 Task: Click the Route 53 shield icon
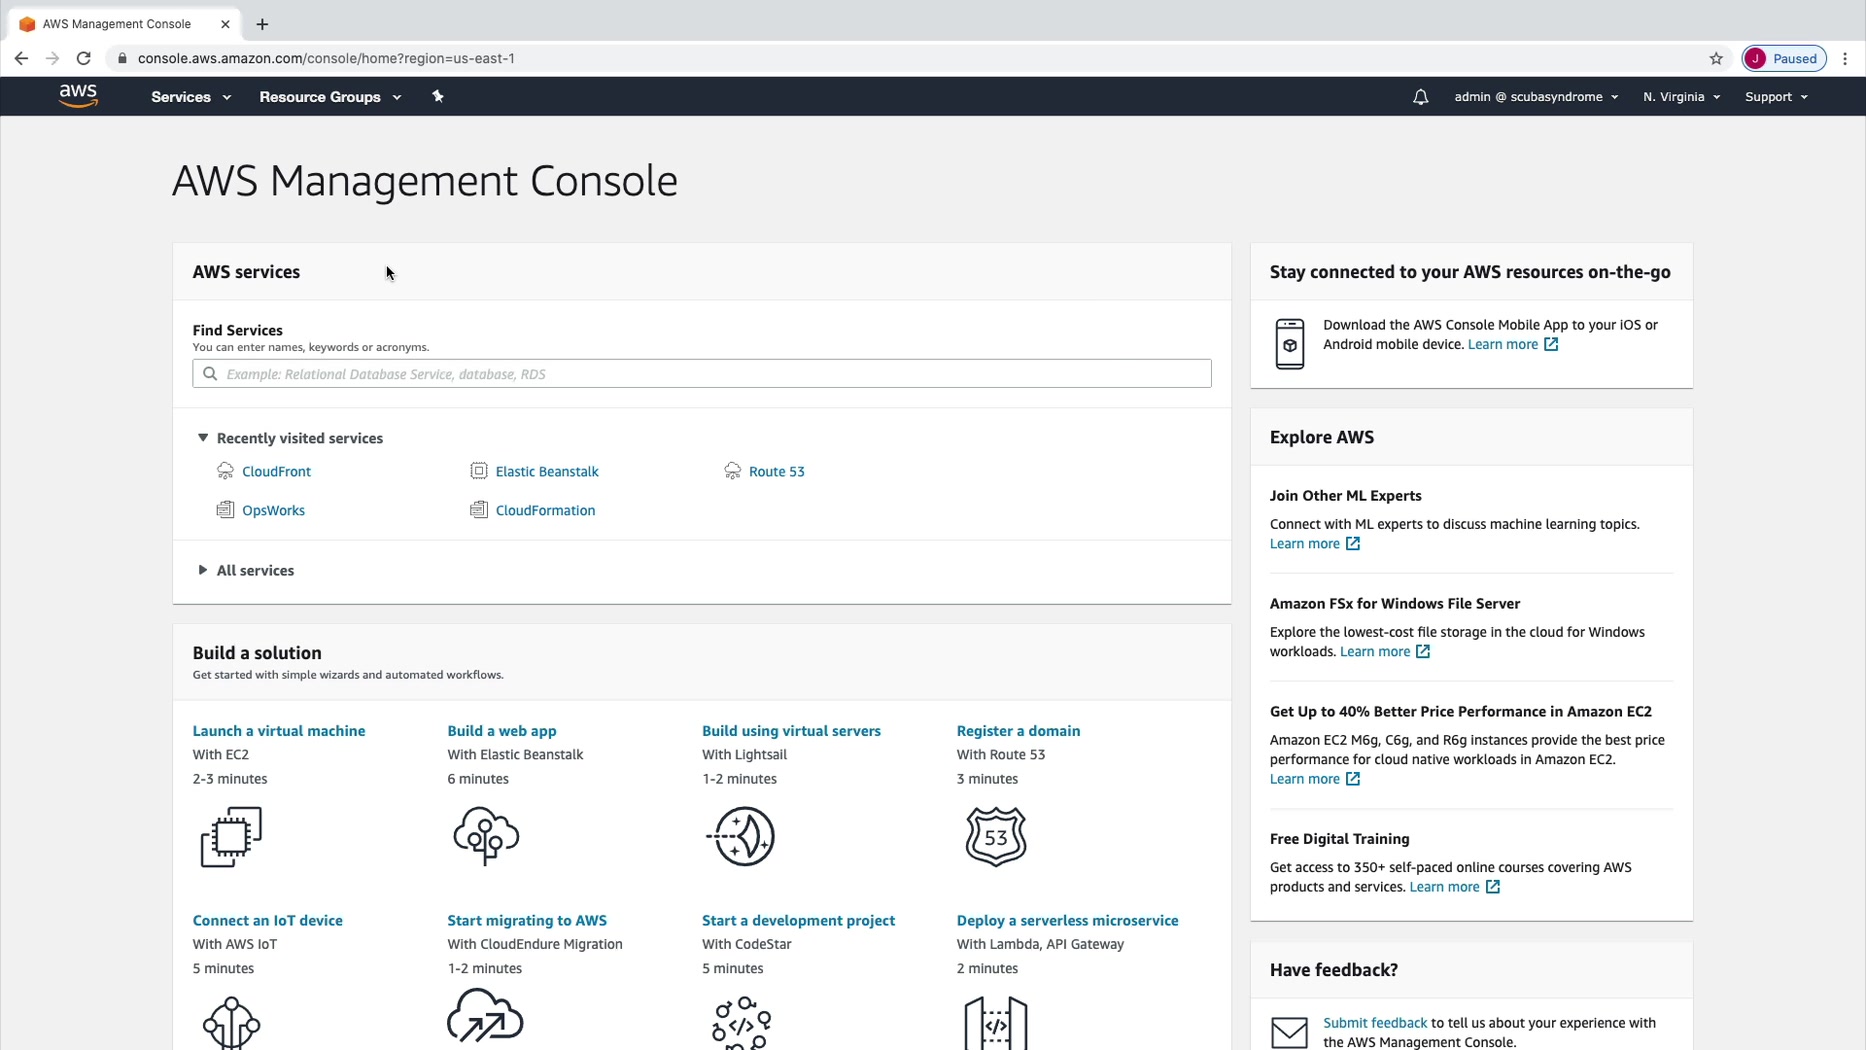pos(996,836)
